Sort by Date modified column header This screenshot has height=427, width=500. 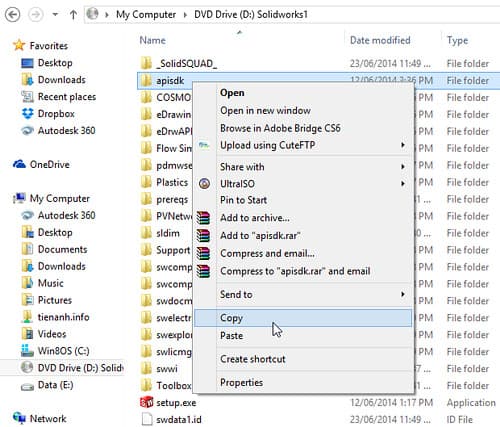click(x=380, y=40)
